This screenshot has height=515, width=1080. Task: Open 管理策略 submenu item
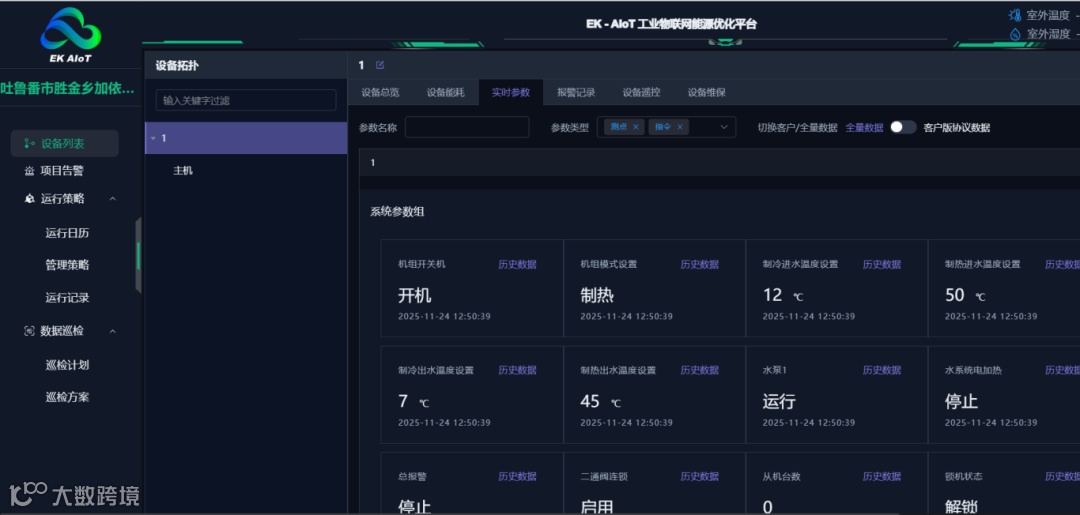(x=68, y=264)
